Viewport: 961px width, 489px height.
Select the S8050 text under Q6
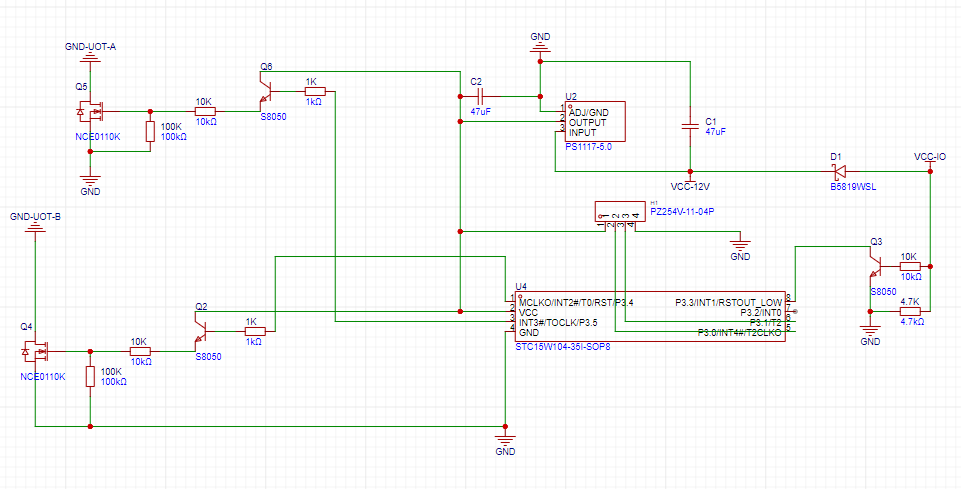click(x=274, y=116)
